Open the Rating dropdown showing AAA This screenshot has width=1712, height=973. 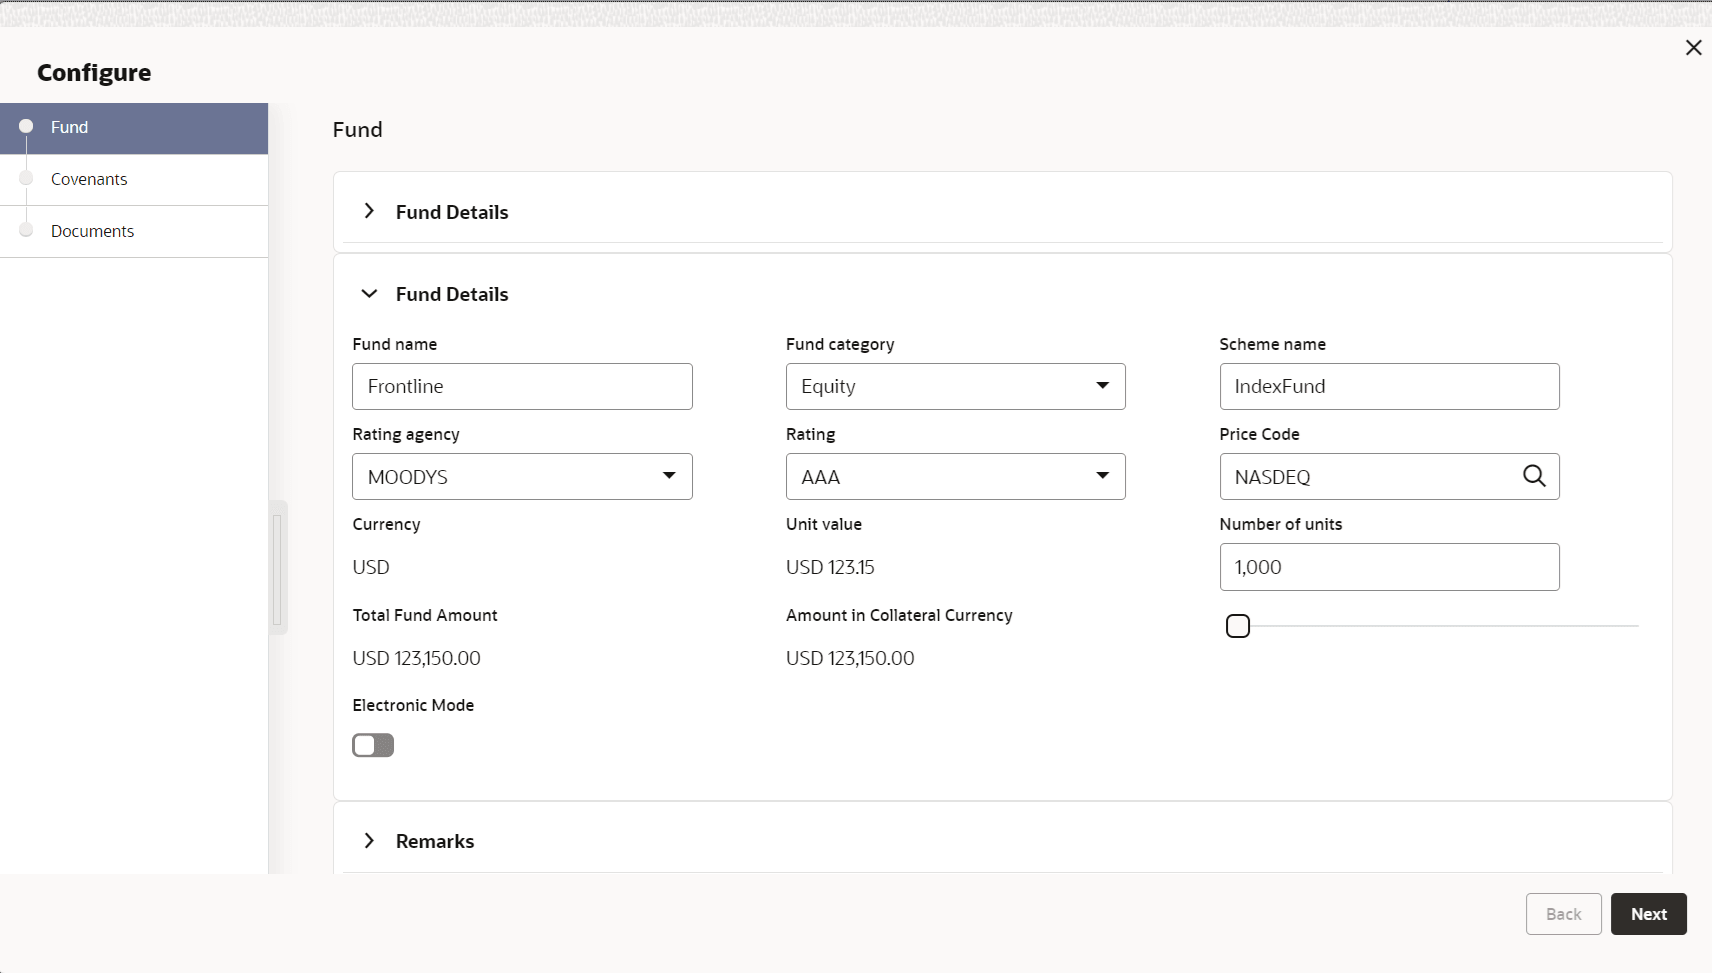(x=955, y=477)
